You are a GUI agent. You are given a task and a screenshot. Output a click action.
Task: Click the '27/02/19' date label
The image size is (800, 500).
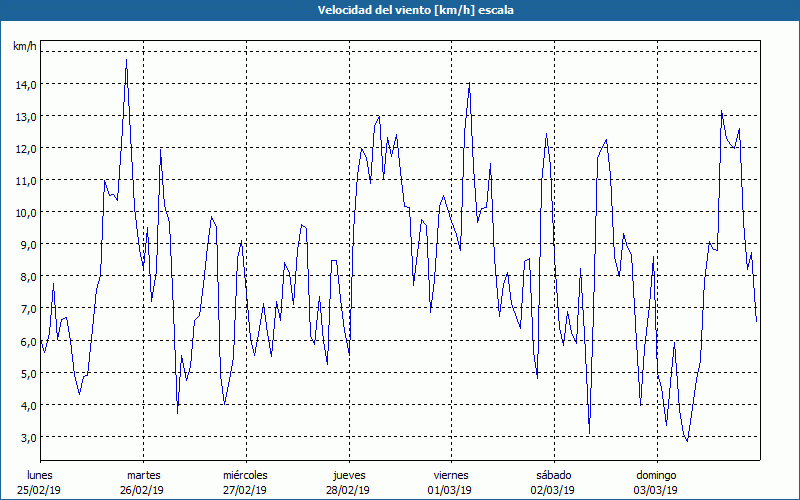click(245, 490)
